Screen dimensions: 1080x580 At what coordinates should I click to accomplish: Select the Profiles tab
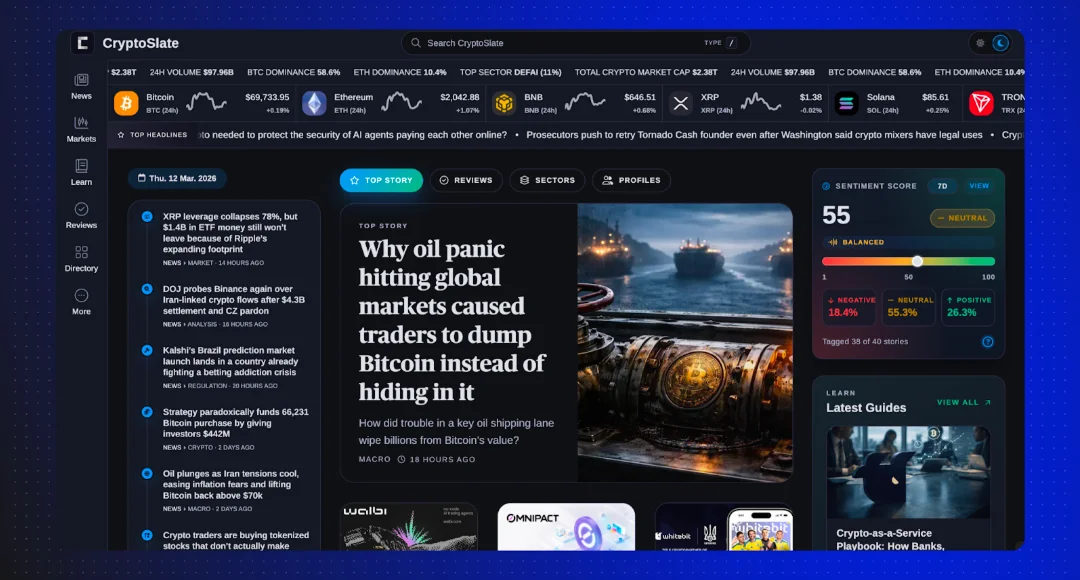(631, 180)
